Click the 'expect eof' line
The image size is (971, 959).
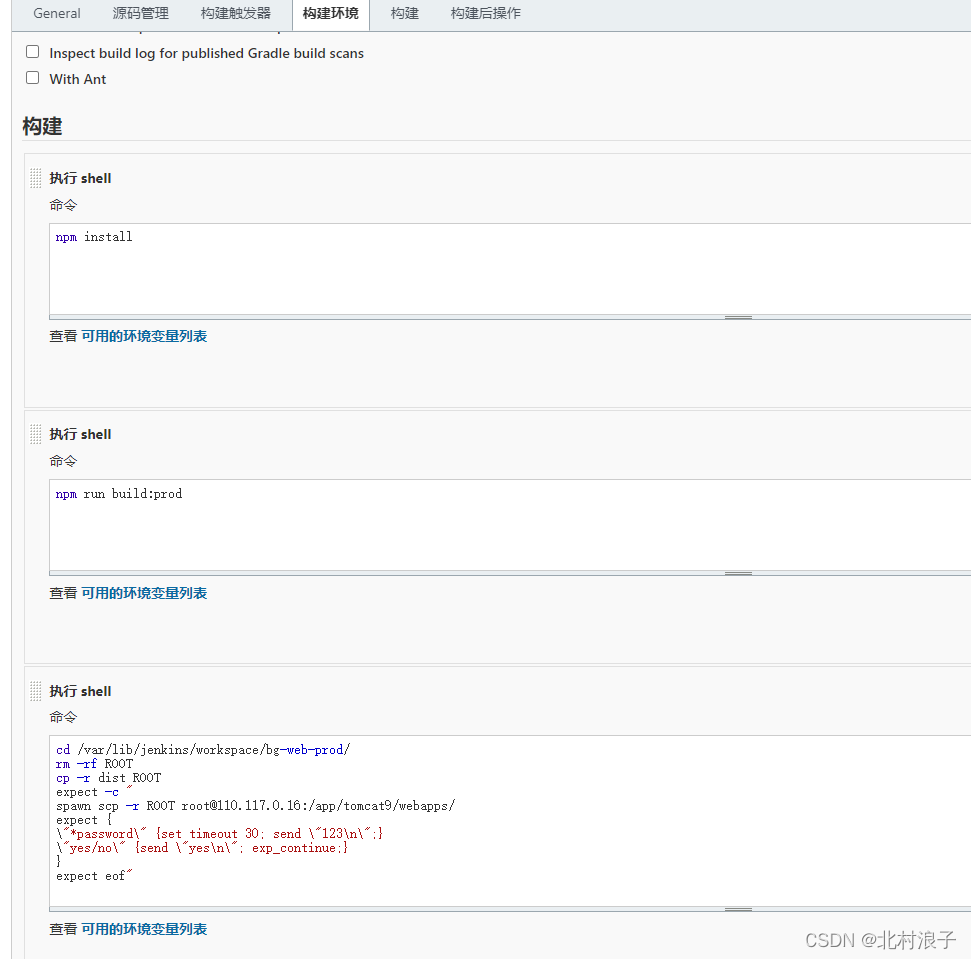pyautogui.click(x=94, y=876)
